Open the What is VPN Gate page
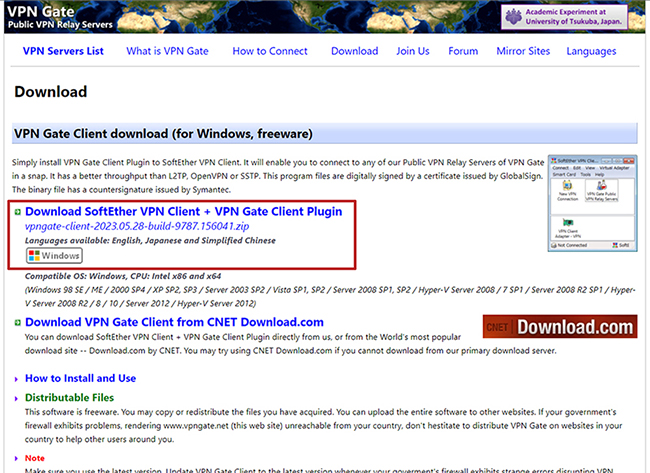This screenshot has width=650, height=473. pos(167,51)
